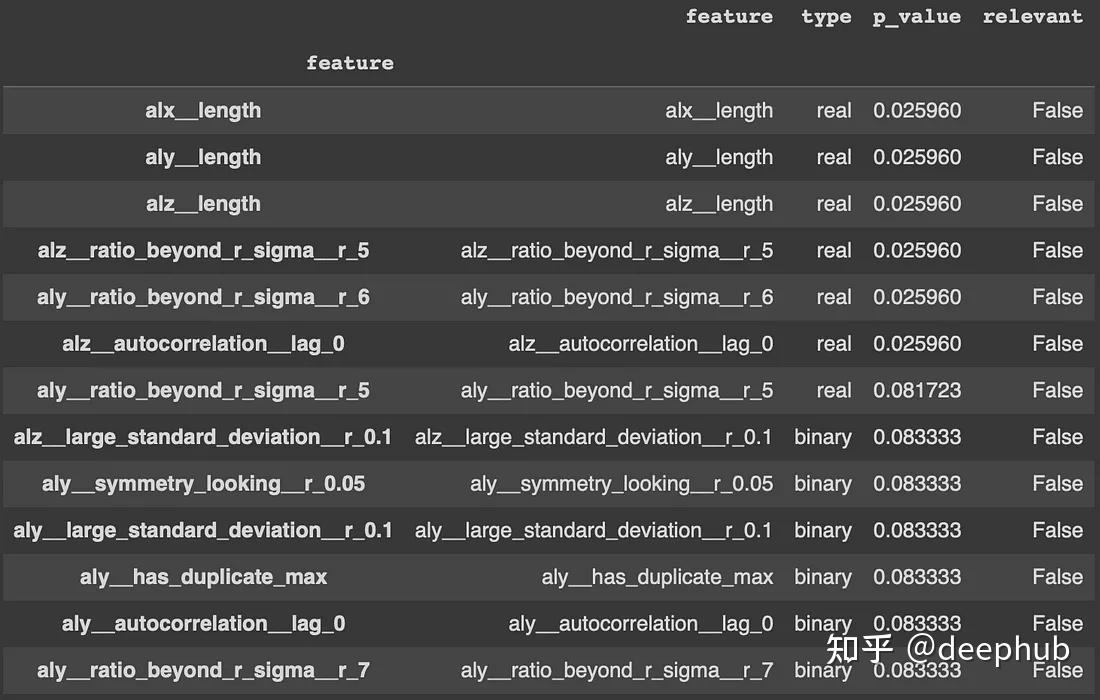
Task: Select the alz__ratio_beyond_r_sigma__r_5 row
Action: [x=203, y=250]
